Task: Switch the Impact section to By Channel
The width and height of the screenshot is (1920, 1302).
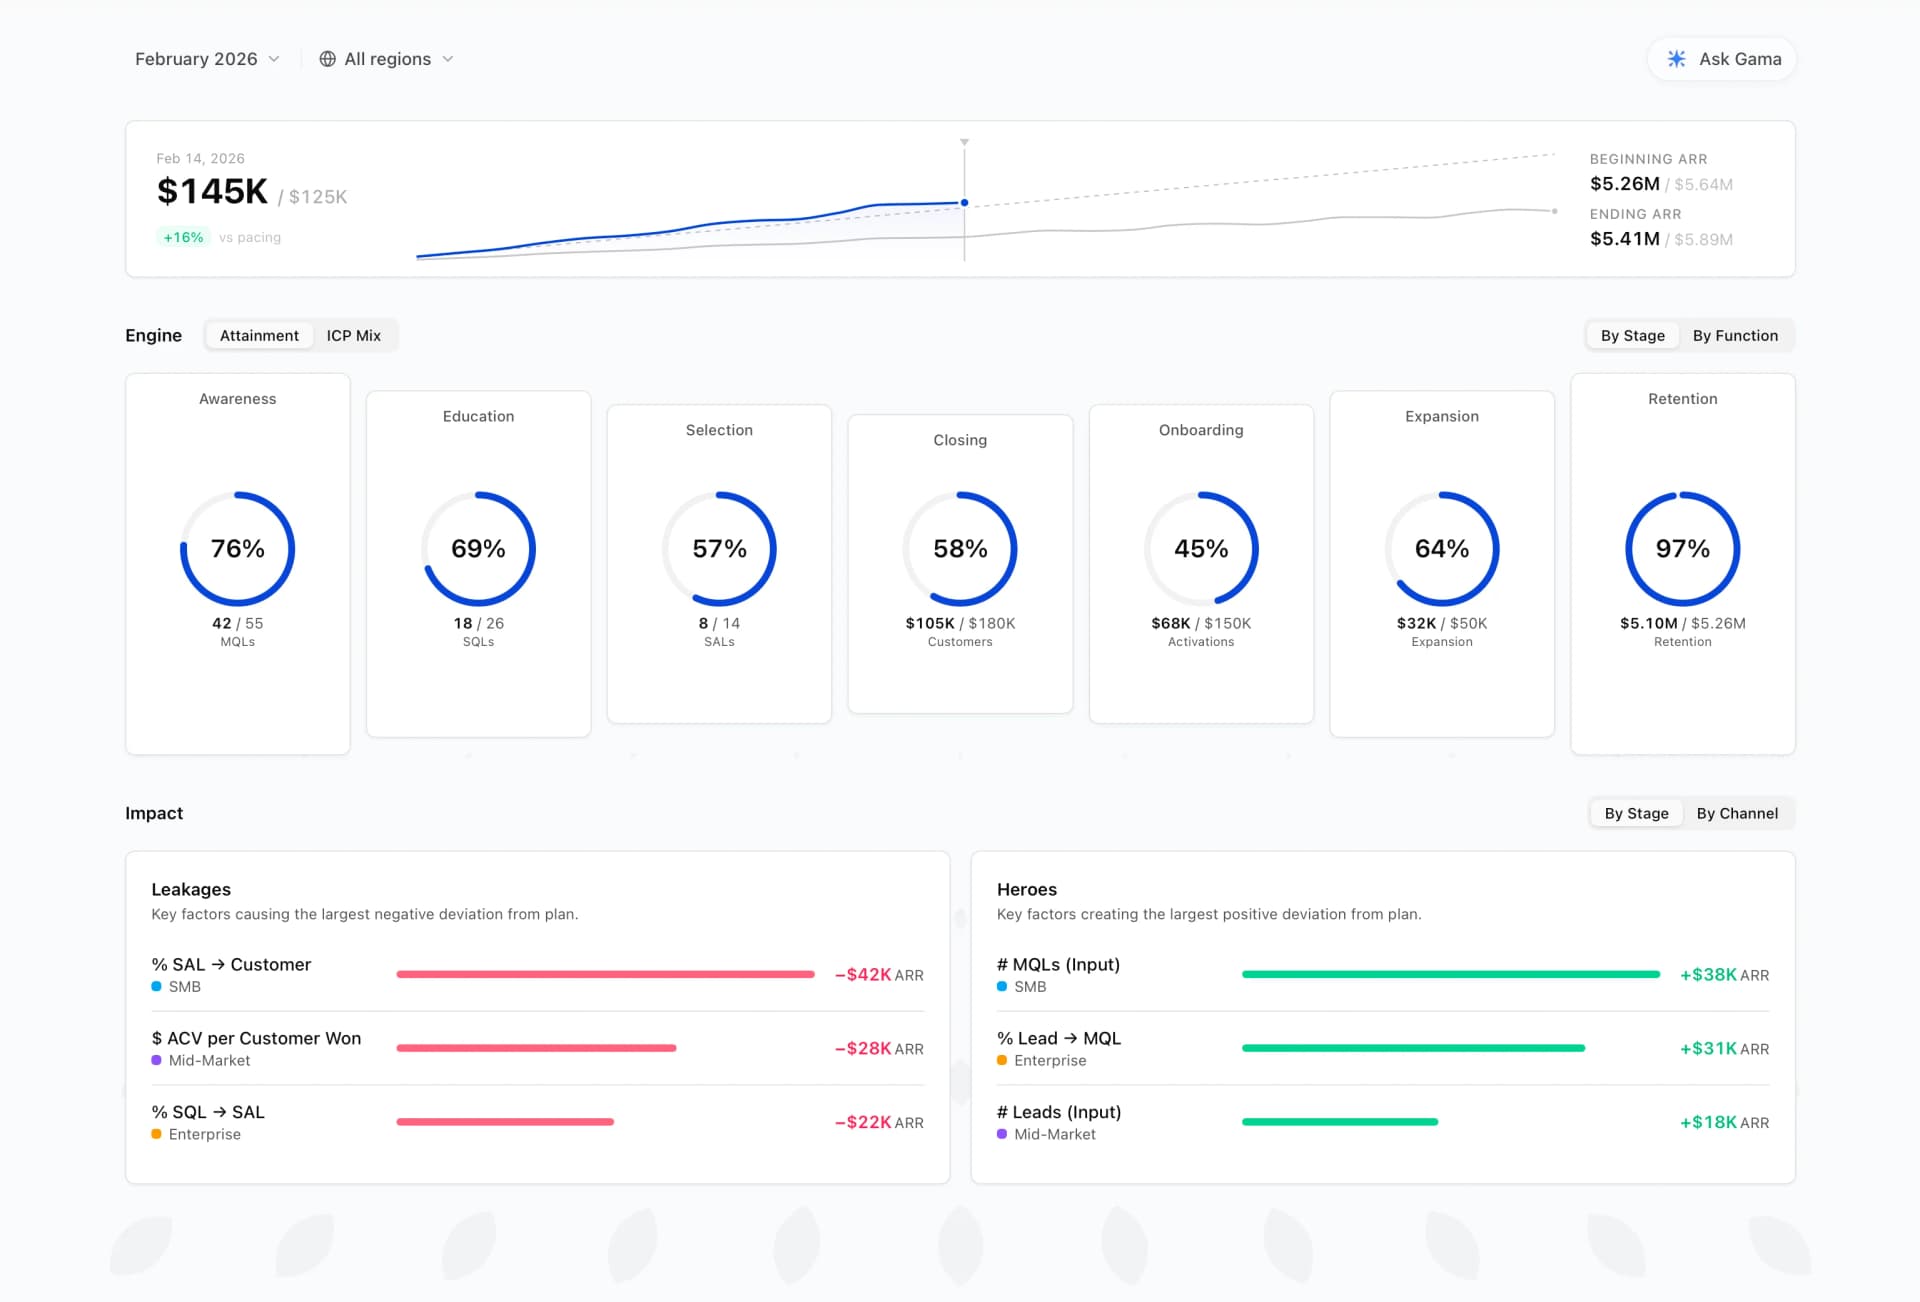Action: pos(1739,813)
